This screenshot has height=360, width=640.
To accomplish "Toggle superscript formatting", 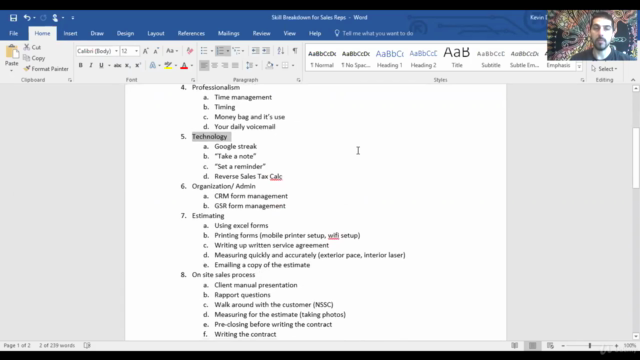I will tap(138, 65).
